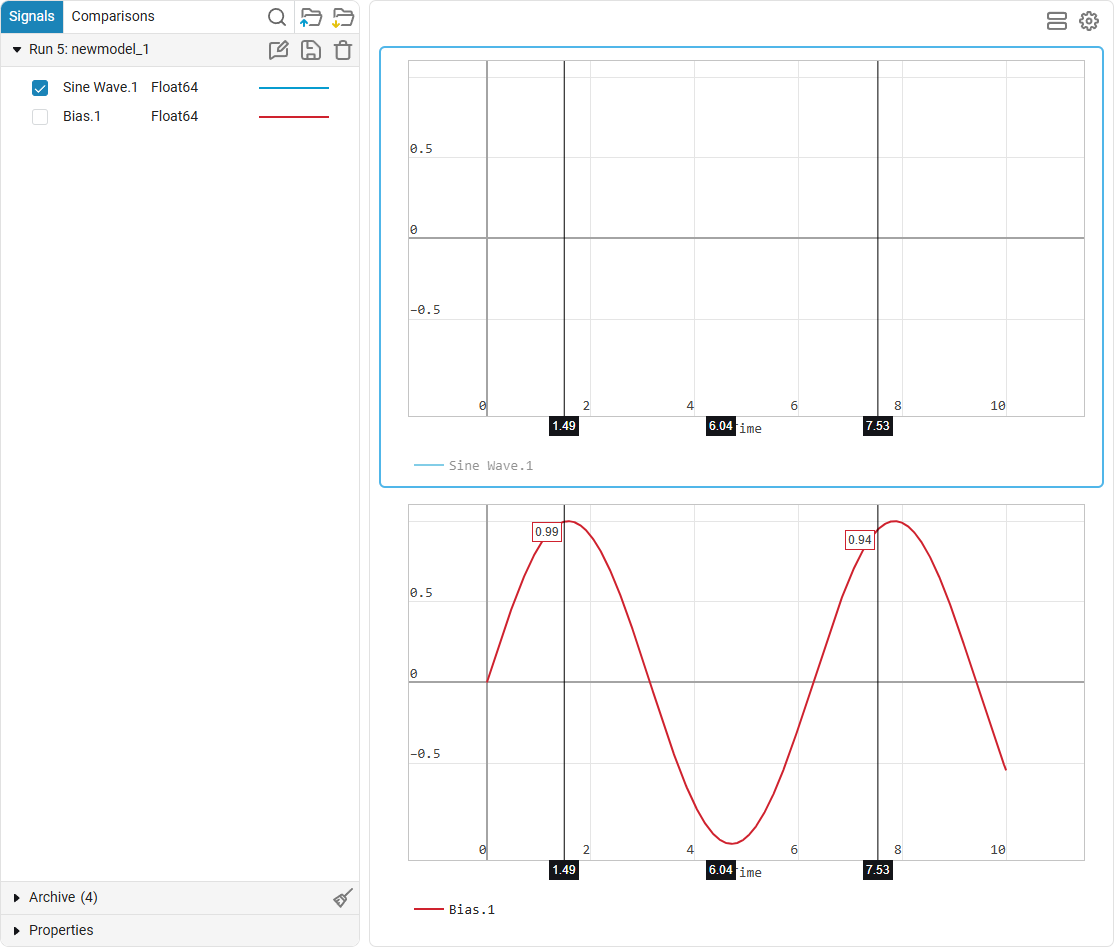Select the Sine Wave.1 signal name
This screenshot has width=1114, height=948.
(x=100, y=87)
